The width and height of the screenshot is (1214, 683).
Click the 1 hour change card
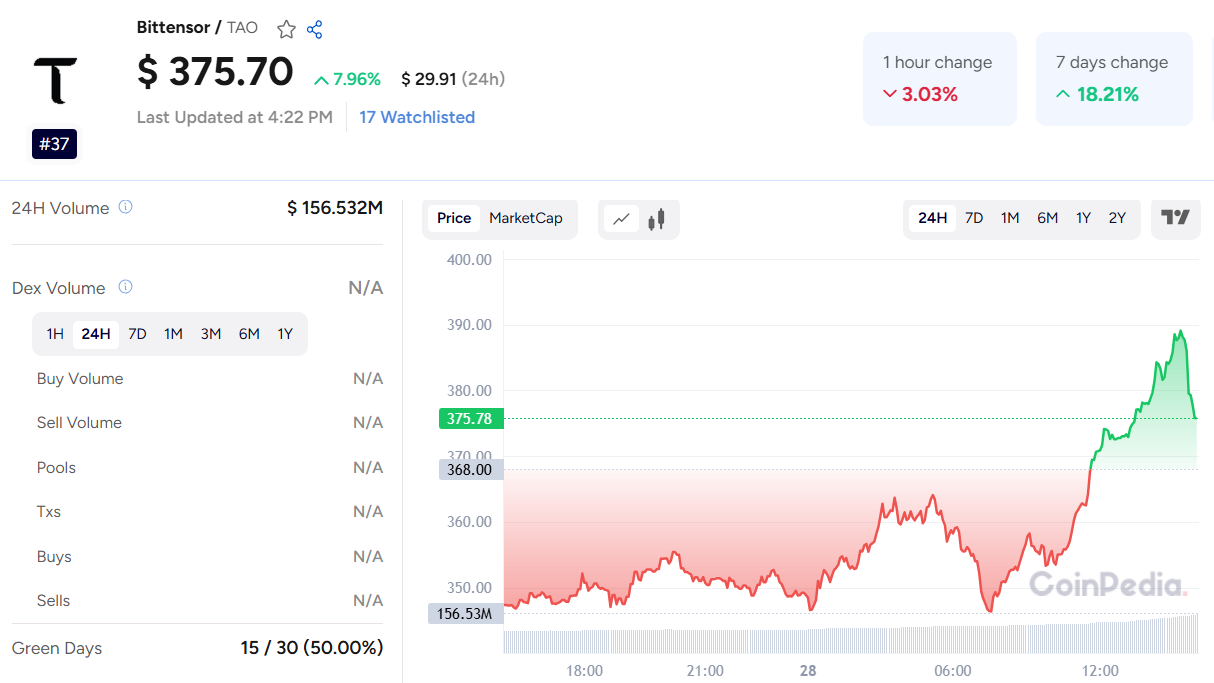pos(940,79)
